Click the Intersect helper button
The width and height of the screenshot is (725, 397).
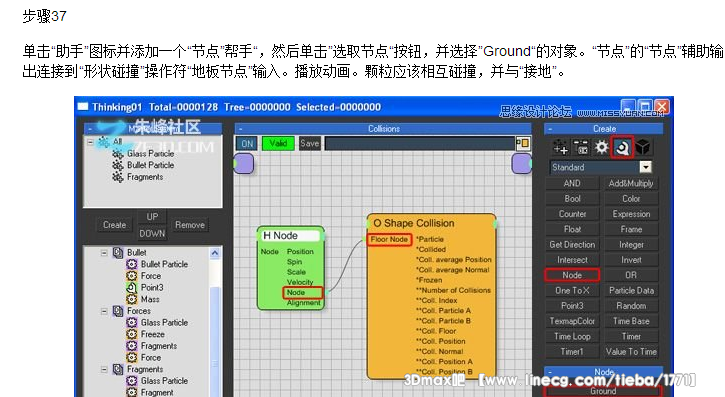tap(572, 260)
